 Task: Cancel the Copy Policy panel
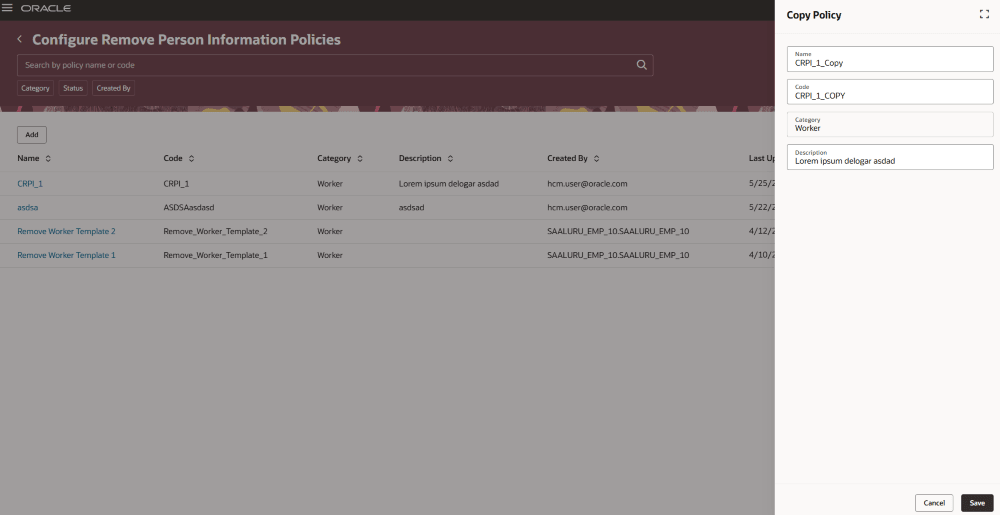(934, 503)
